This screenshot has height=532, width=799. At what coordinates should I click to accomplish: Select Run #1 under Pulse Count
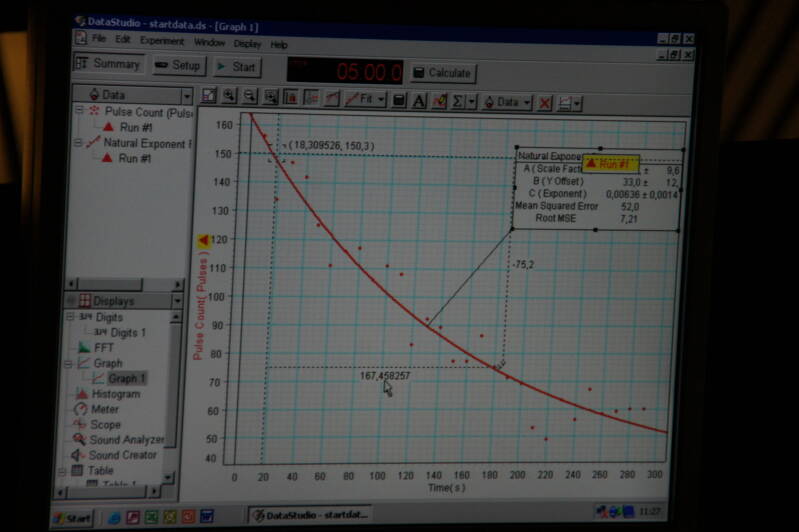click(x=128, y=127)
